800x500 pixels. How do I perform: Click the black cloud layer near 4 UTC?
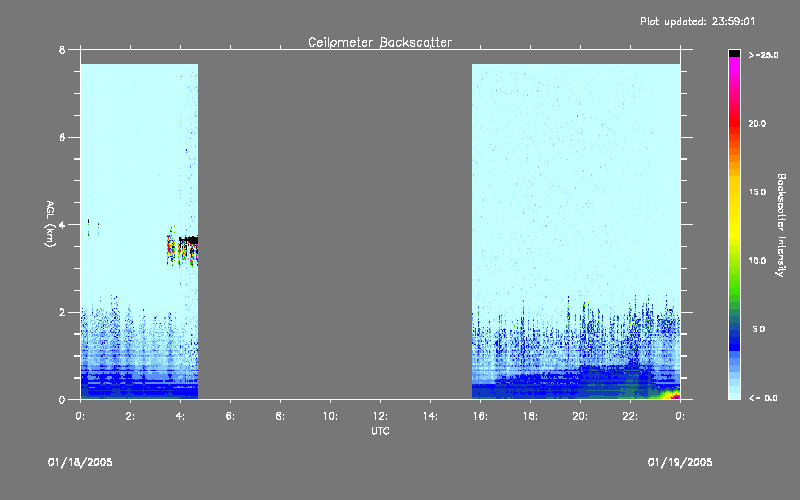pos(188,240)
